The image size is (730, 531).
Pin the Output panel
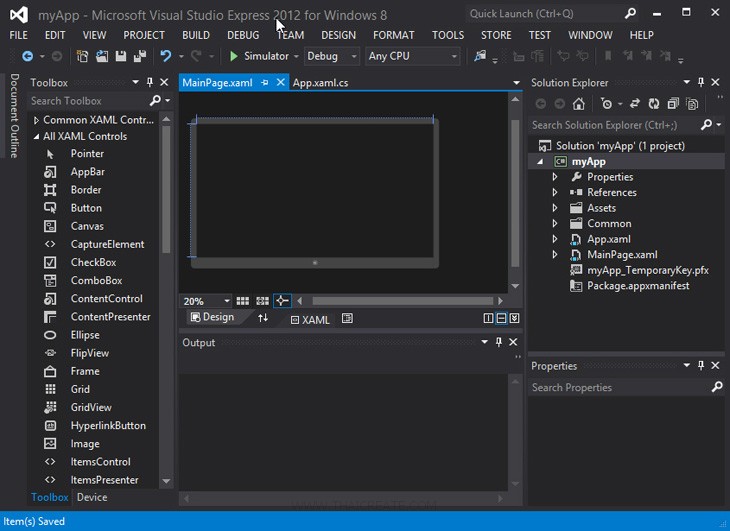point(499,342)
